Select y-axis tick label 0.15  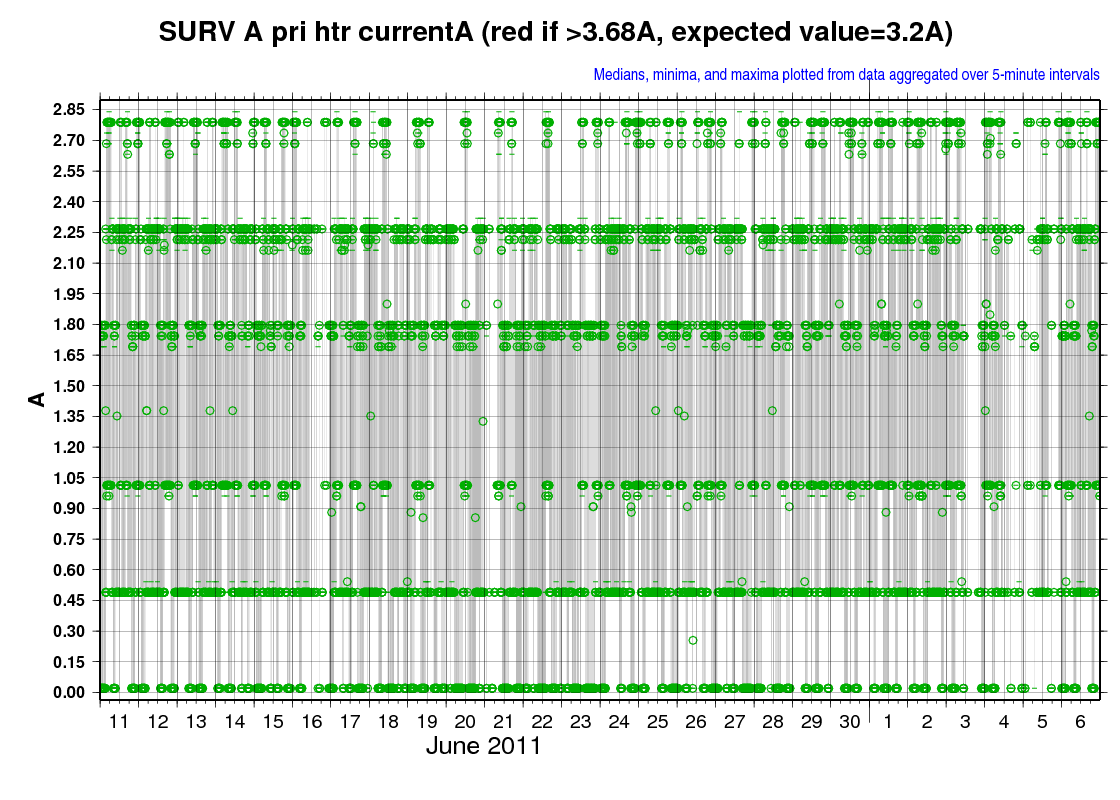point(69,663)
